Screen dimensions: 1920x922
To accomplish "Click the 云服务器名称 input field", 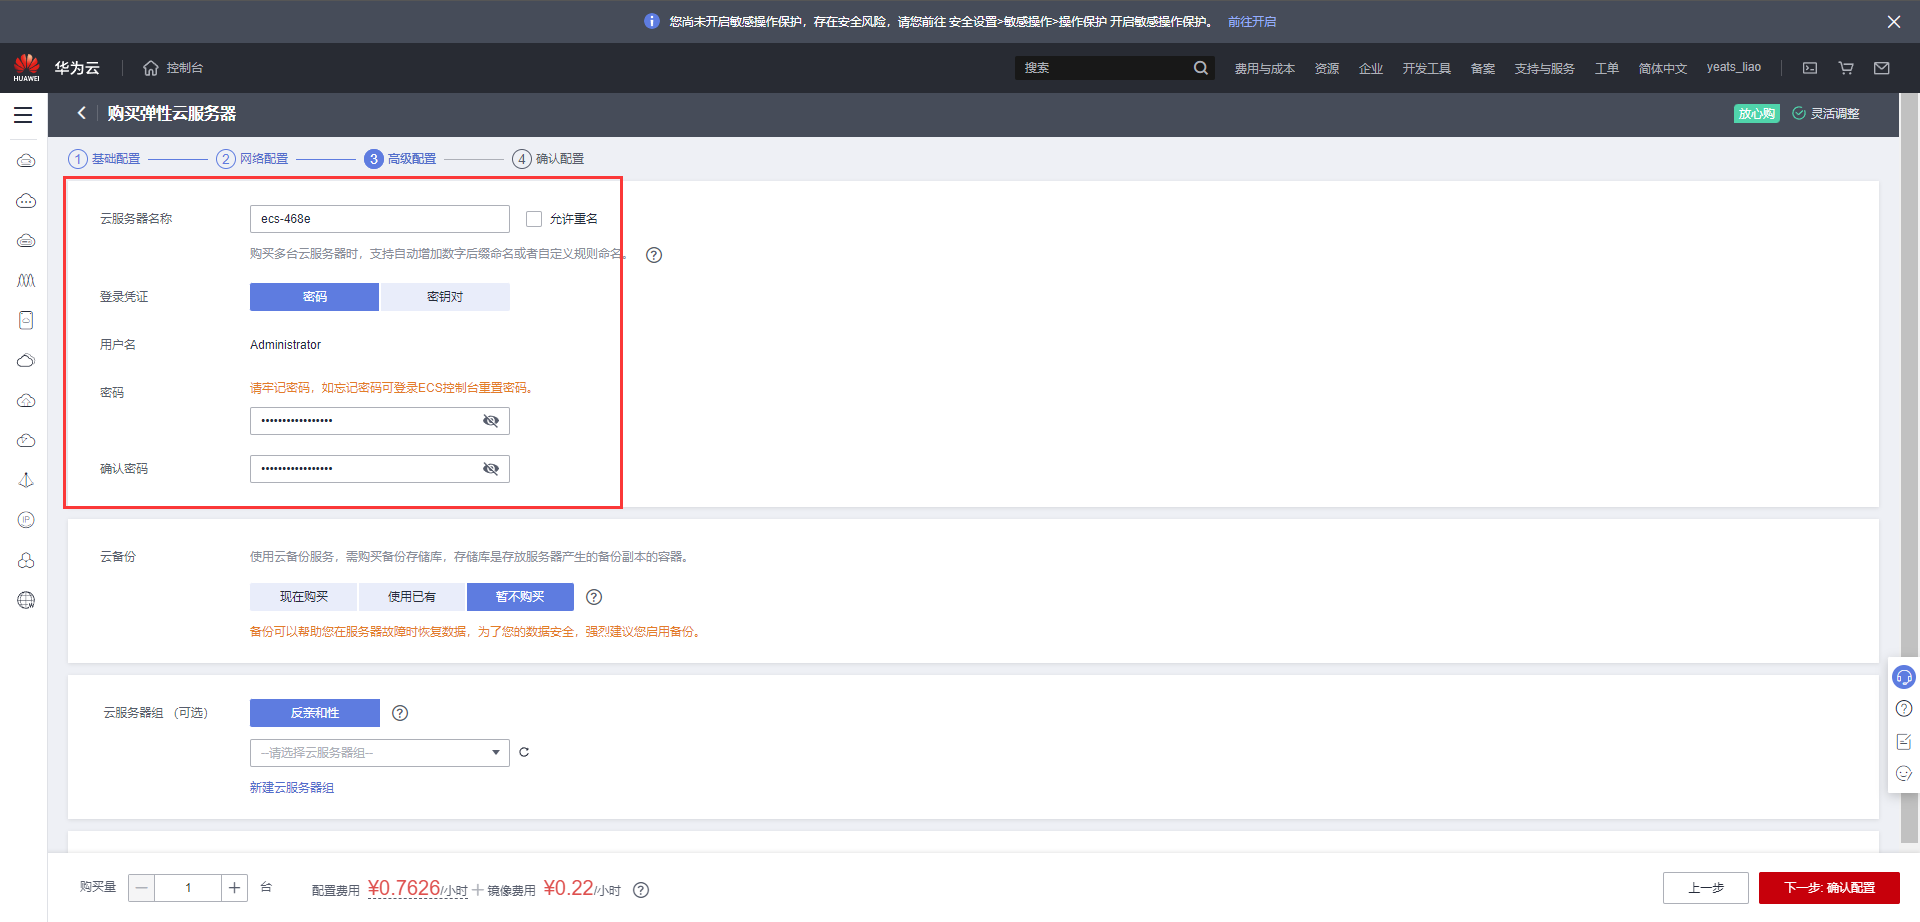I will click(380, 219).
